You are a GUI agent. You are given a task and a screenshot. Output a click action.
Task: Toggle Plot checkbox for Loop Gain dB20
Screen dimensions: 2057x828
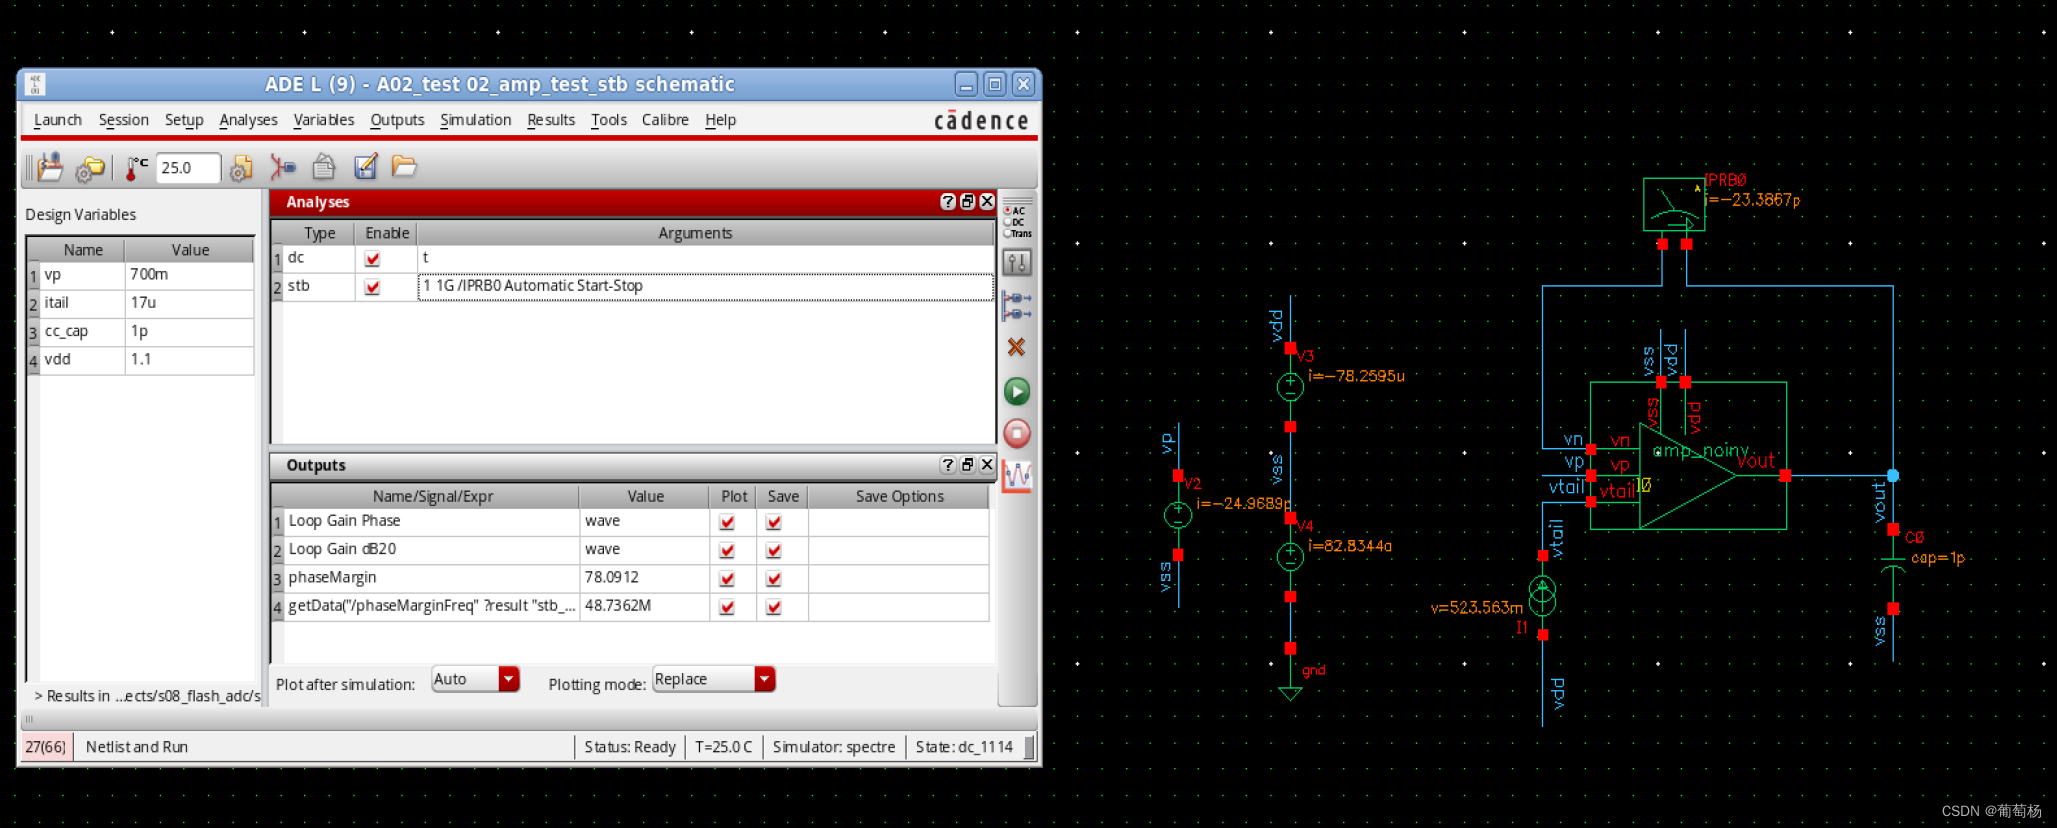pos(727,550)
